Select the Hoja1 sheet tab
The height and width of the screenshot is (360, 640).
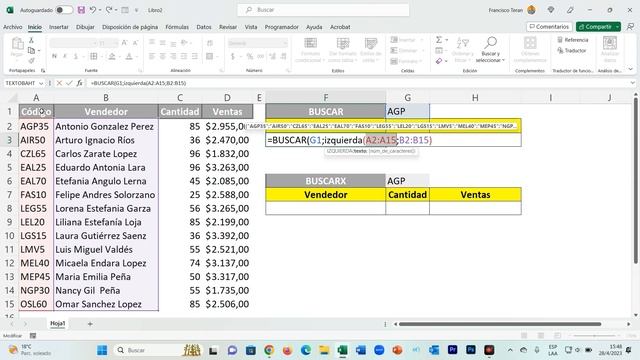[x=58, y=323]
